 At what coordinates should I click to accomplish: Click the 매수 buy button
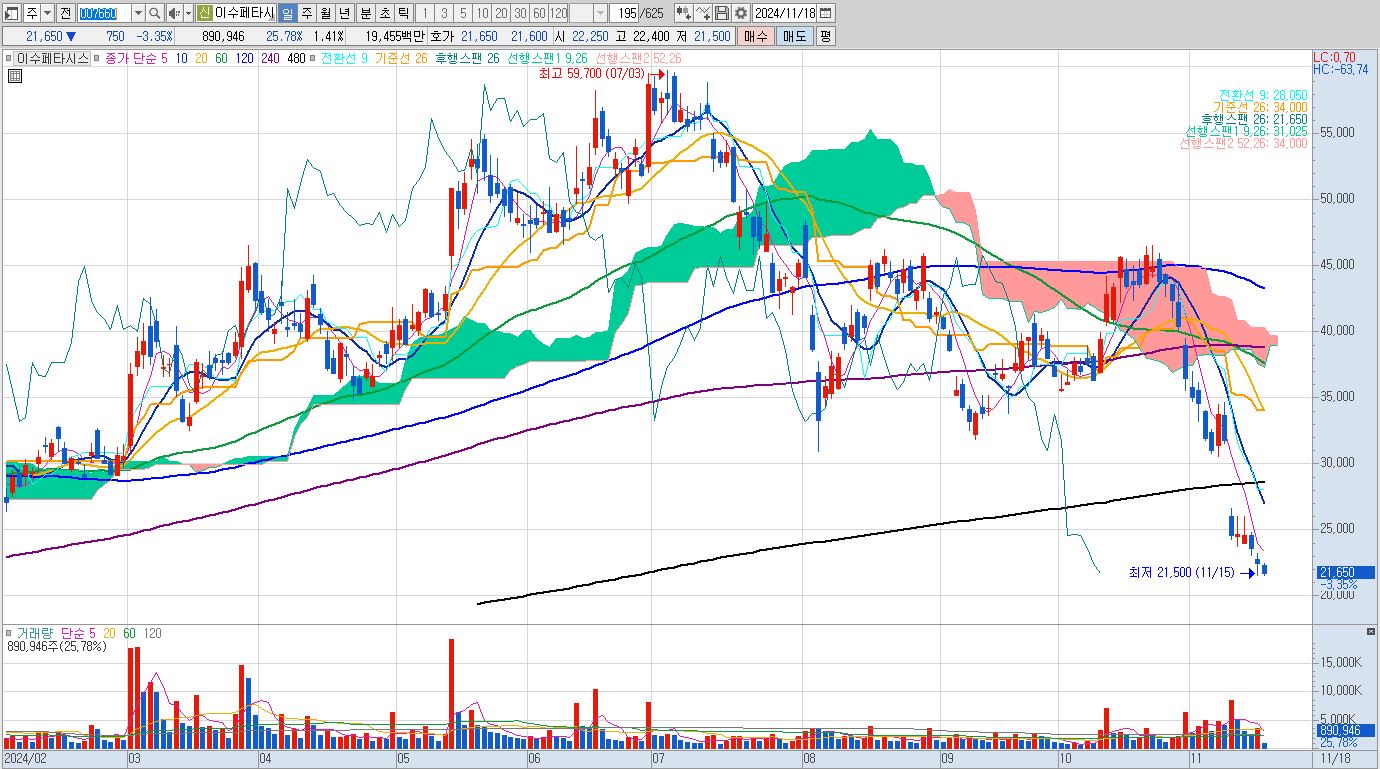click(x=756, y=36)
